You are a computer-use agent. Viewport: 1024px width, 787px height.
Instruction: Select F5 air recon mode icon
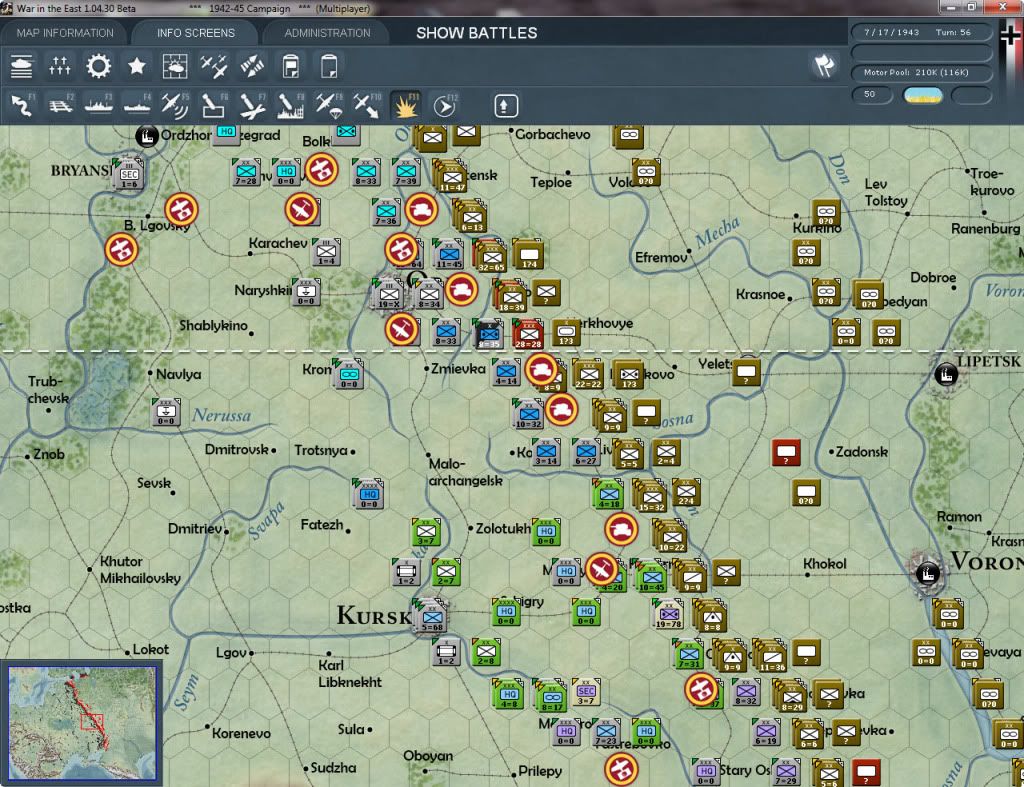click(175, 106)
